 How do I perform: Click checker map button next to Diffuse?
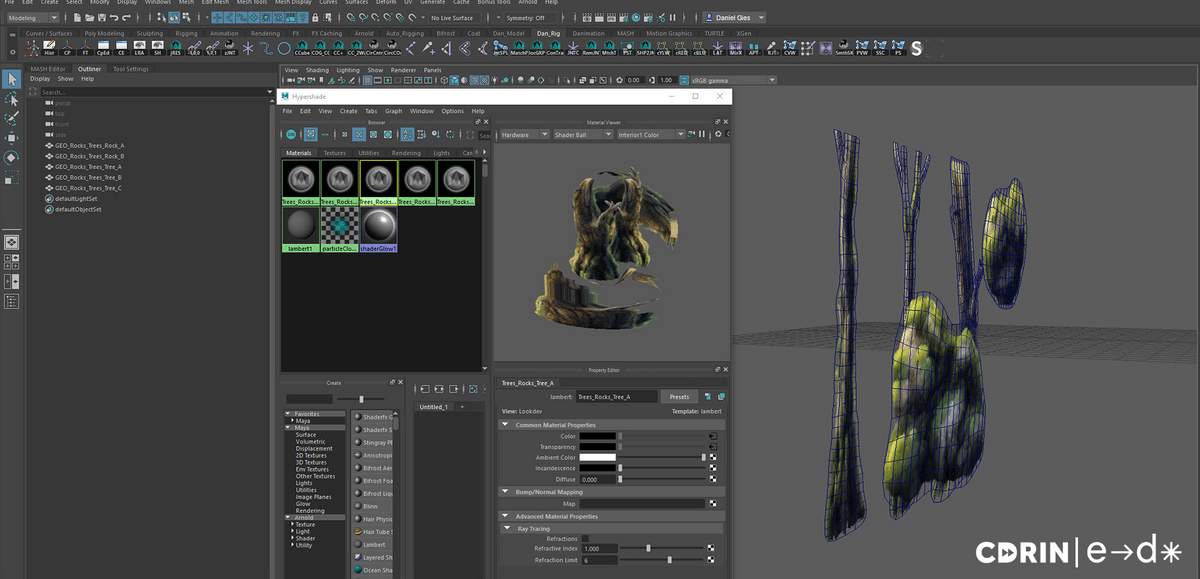click(713, 479)
